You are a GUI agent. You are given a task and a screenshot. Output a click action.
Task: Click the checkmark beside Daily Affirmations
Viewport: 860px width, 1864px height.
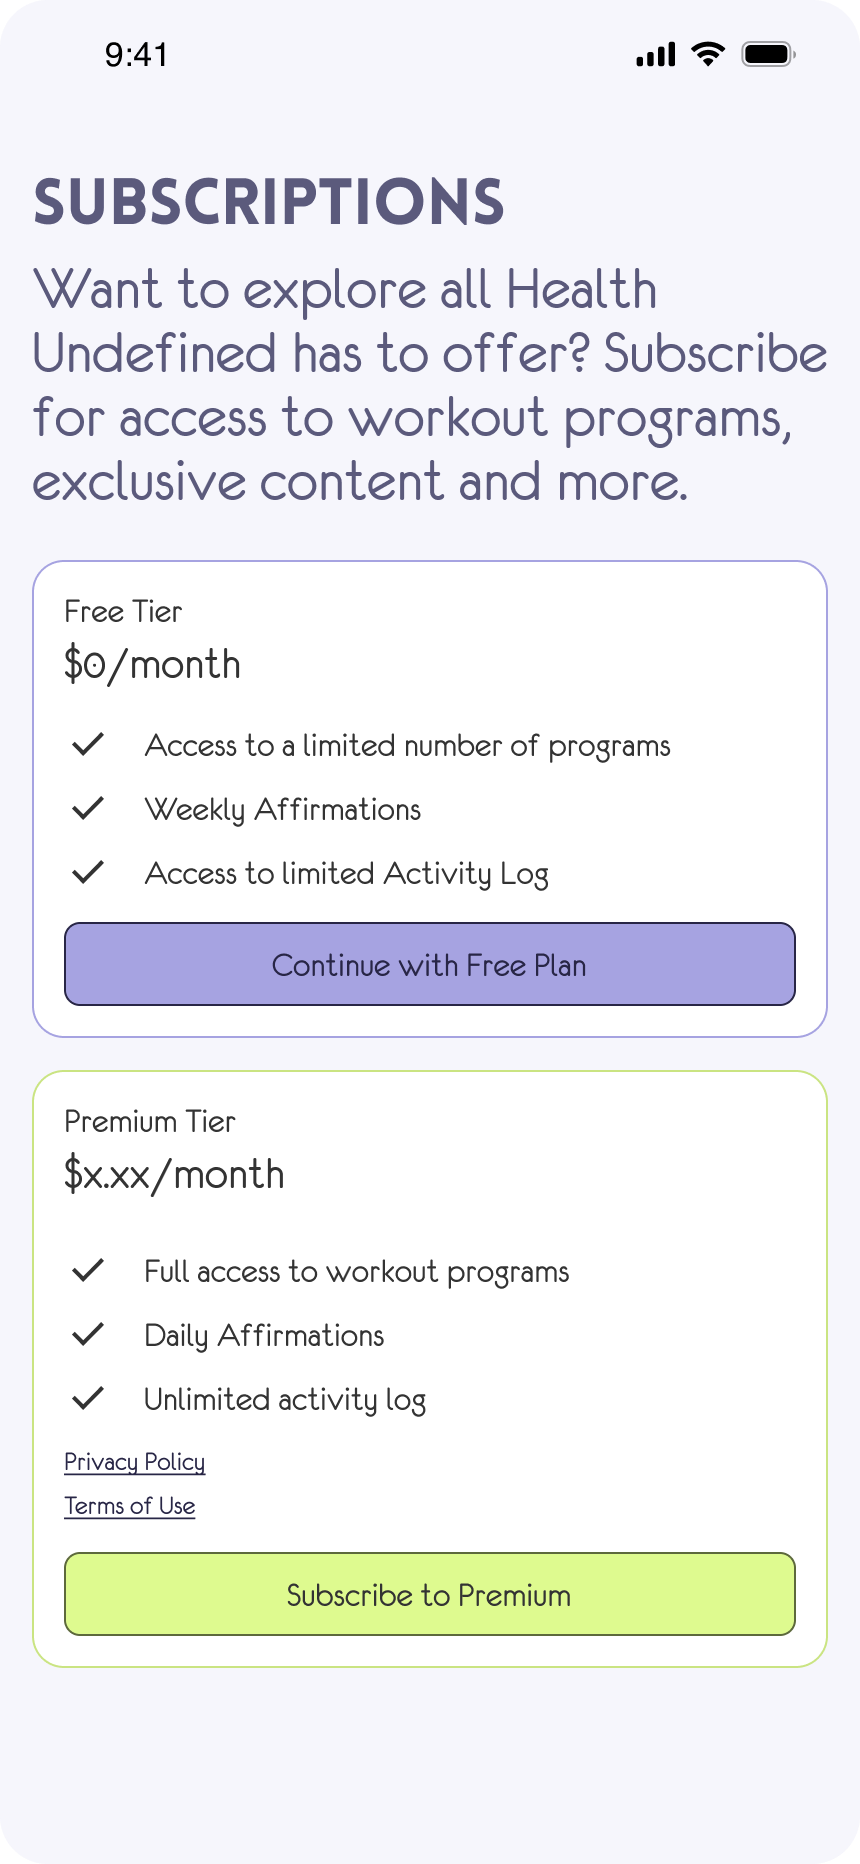point(89,1333)
